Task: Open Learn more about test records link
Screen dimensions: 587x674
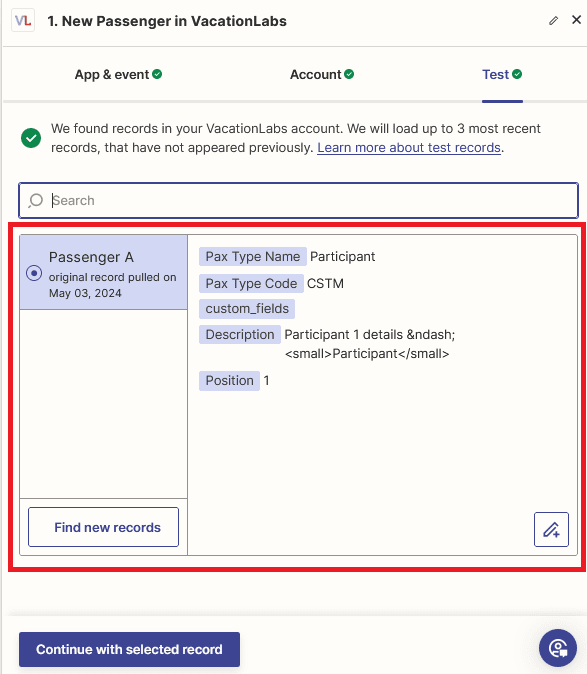Action: tap(409, 147)
